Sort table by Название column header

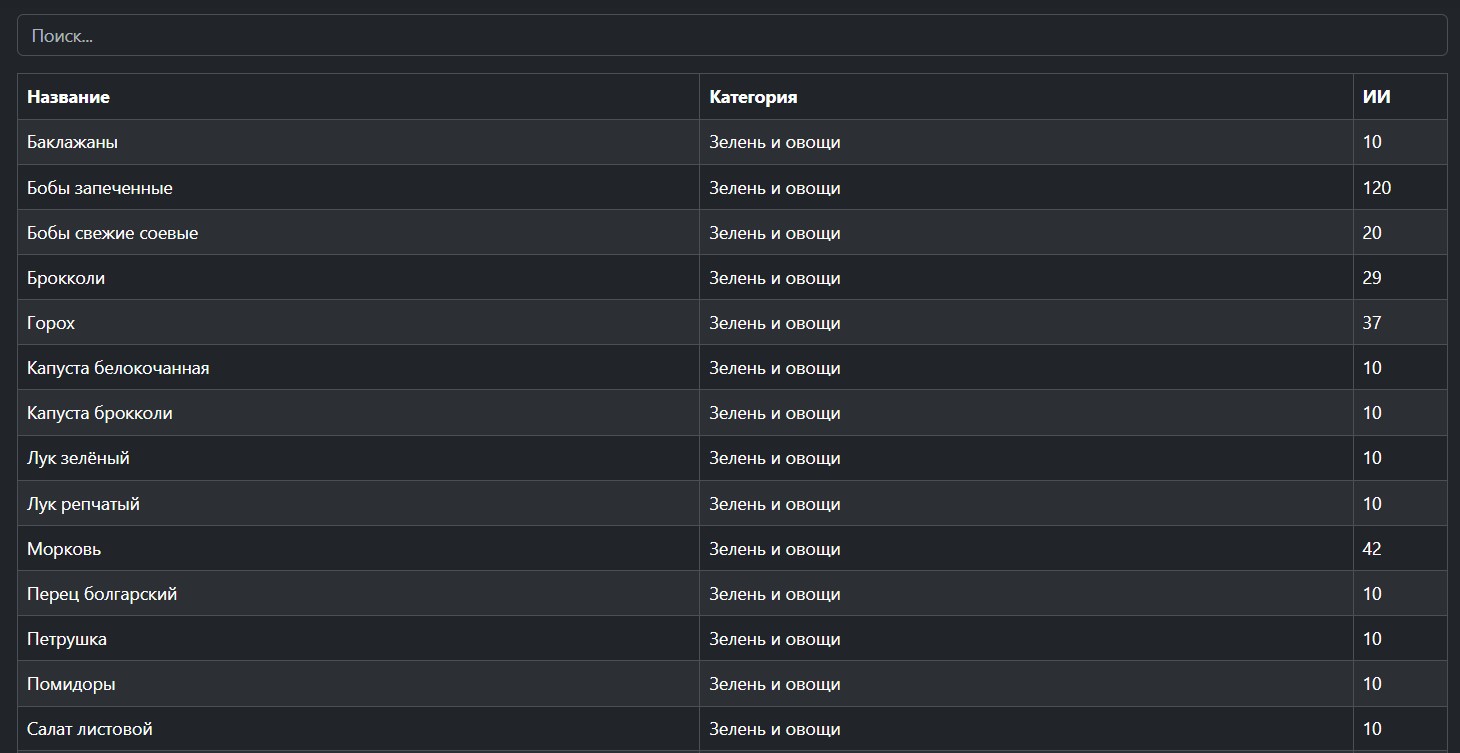(x=69, y=97)
